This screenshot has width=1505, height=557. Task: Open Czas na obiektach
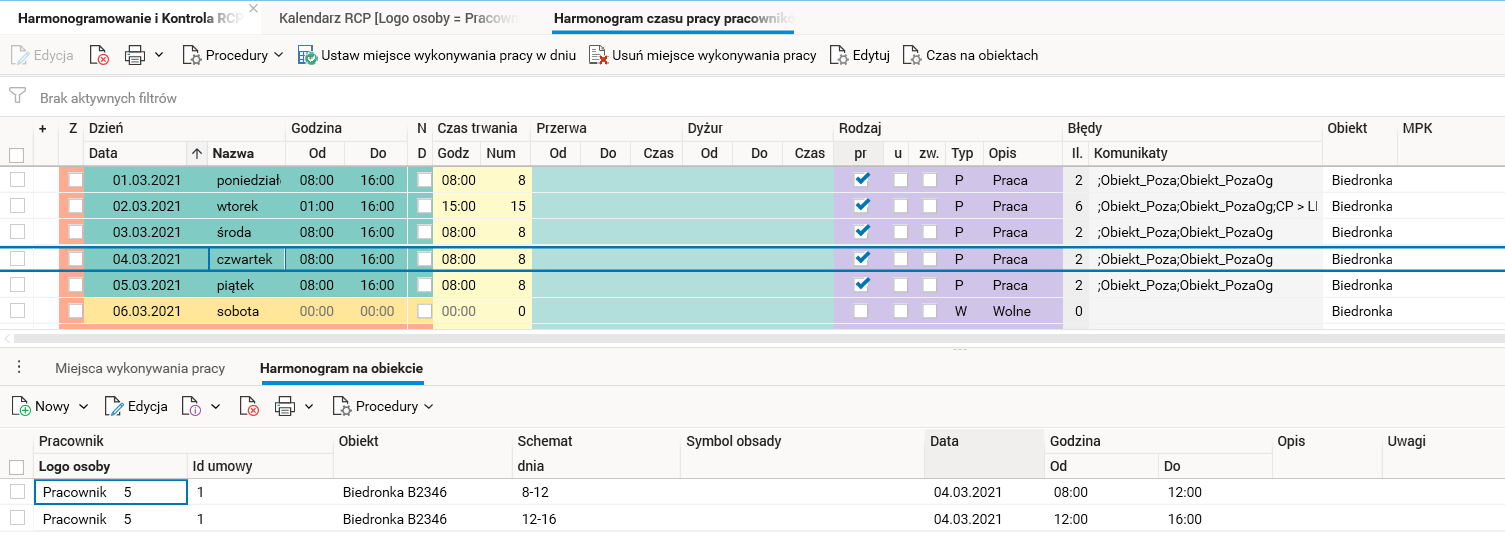pyautogui.click(x=970, y=56)
